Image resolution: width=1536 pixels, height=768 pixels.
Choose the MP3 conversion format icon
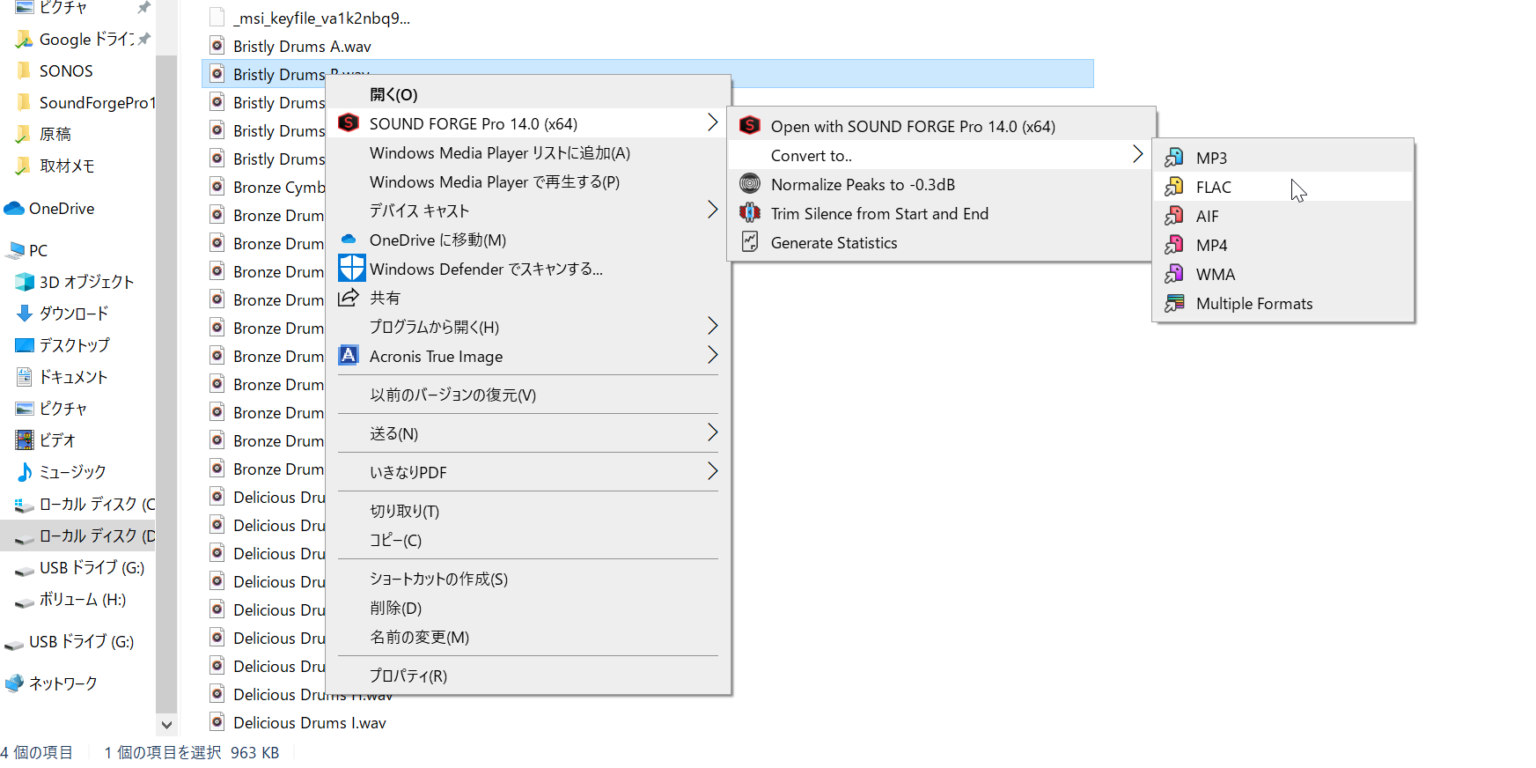pos(1175,158)
